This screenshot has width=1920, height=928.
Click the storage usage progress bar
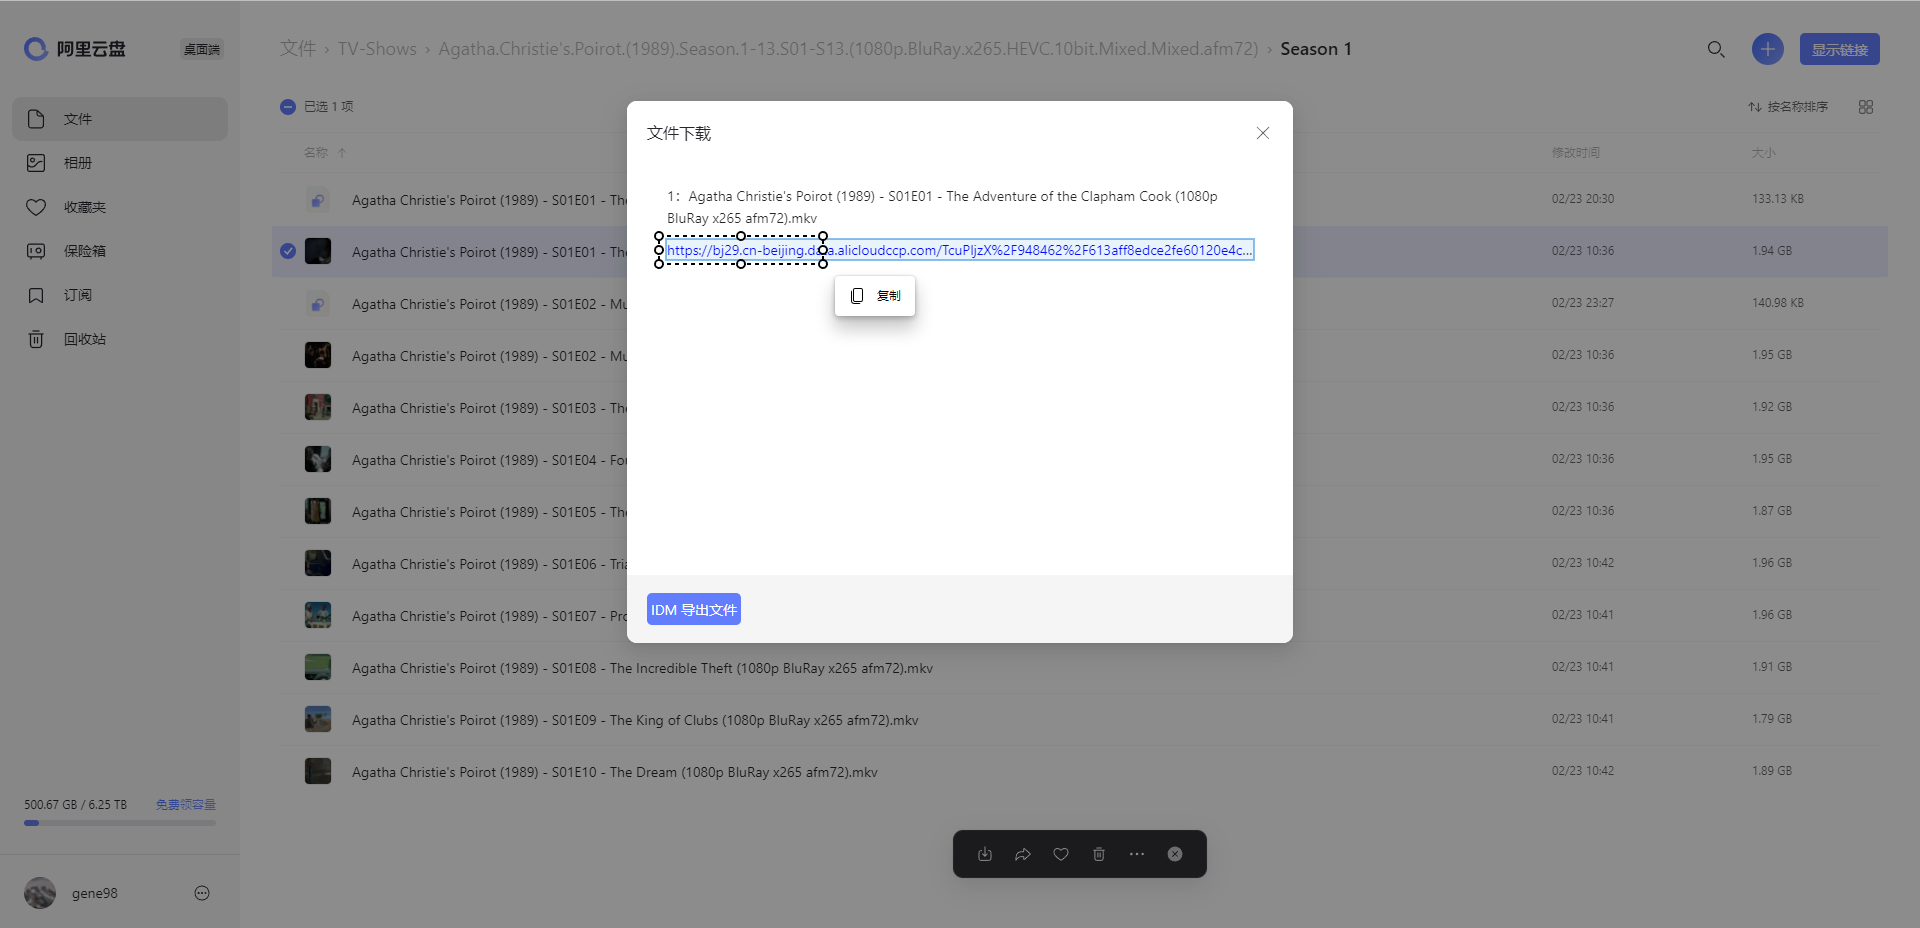(120, 823)
